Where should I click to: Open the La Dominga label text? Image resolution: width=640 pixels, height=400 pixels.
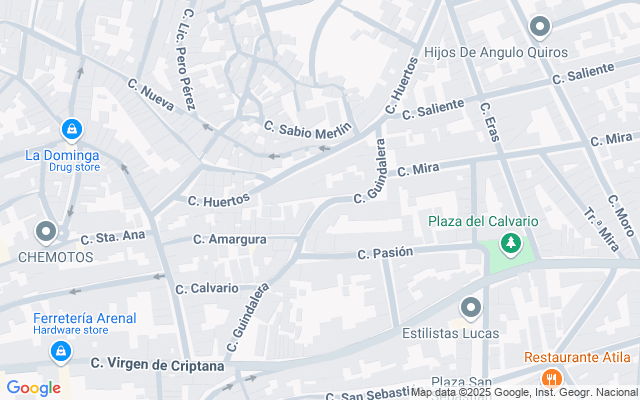[x=62, y=156]
